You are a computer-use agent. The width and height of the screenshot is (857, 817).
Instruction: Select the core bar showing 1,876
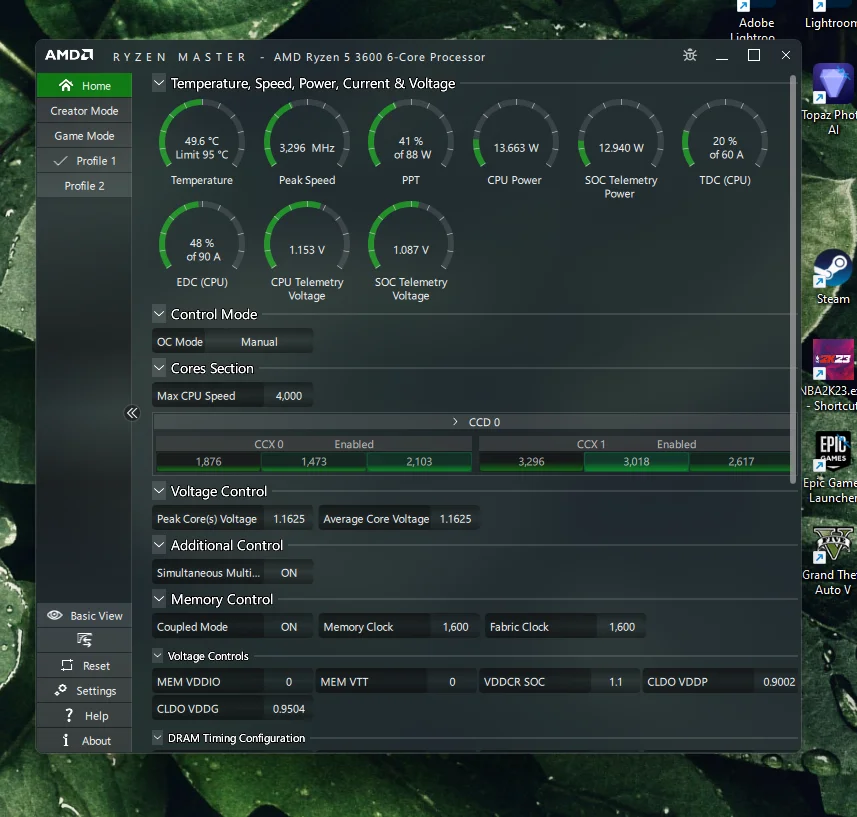[x=208, y=461]
